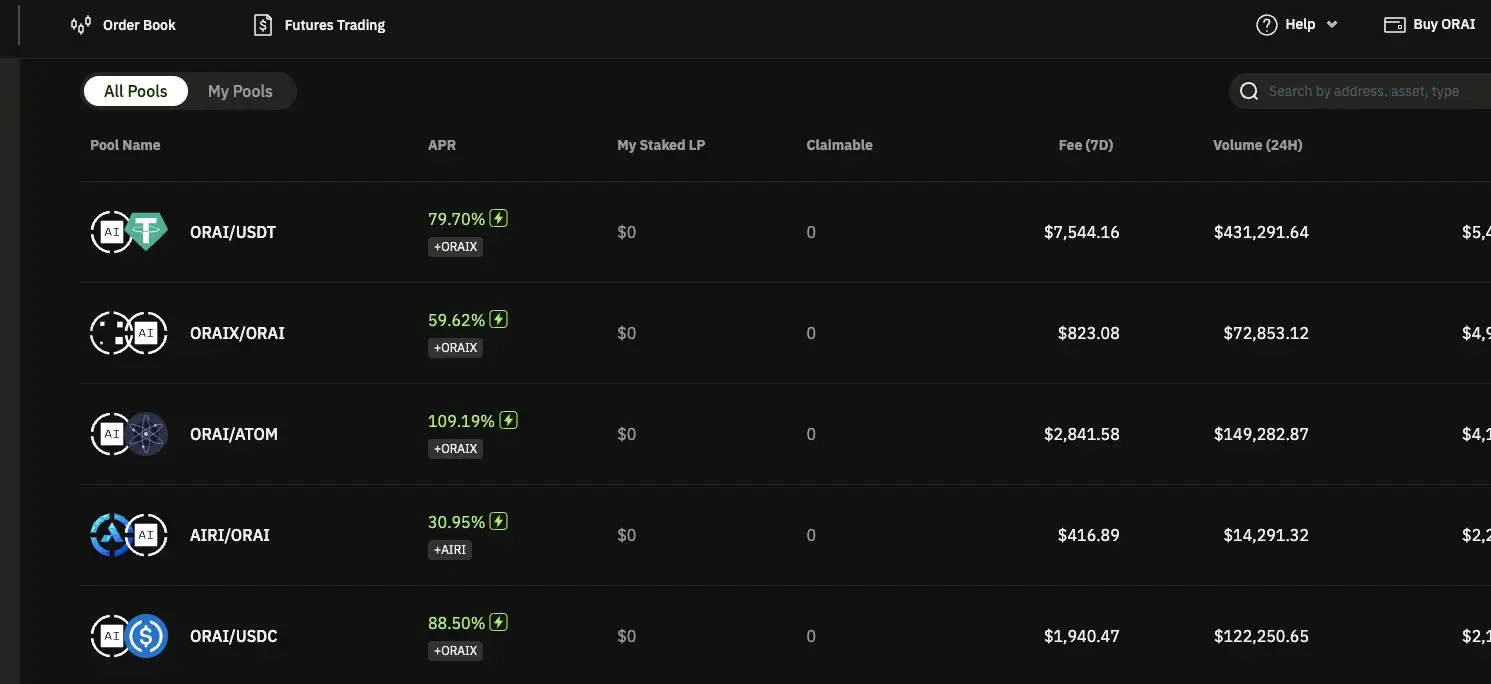Click the search magnifier icon
1491x684 pixels.
point(1249,92)
